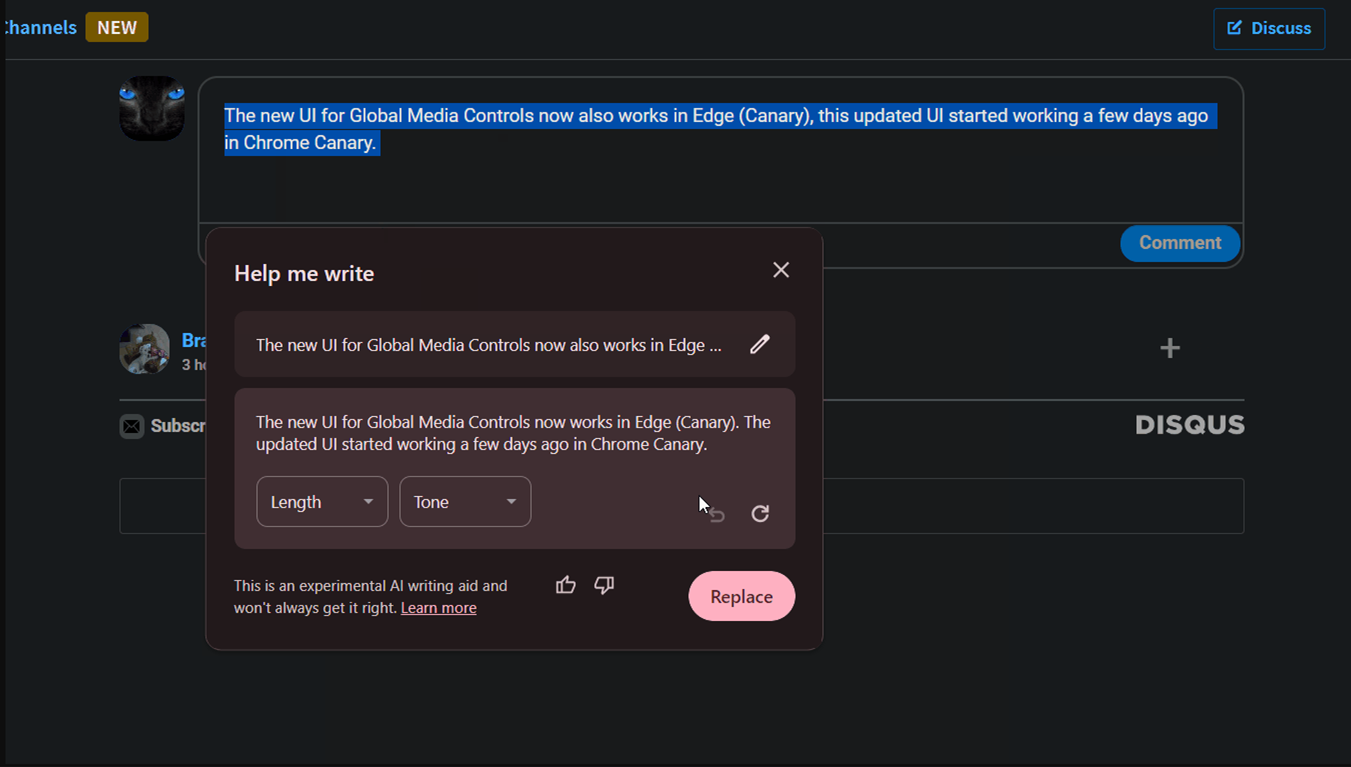Click the Channels link at top

(x=40, y=28)
